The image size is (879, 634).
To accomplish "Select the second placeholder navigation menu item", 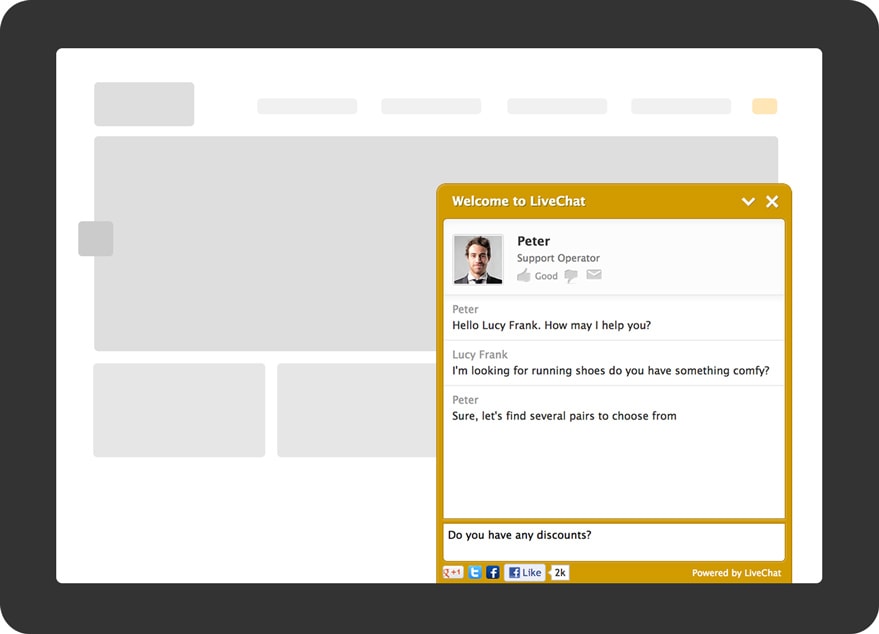I will (x=431, y=106).
